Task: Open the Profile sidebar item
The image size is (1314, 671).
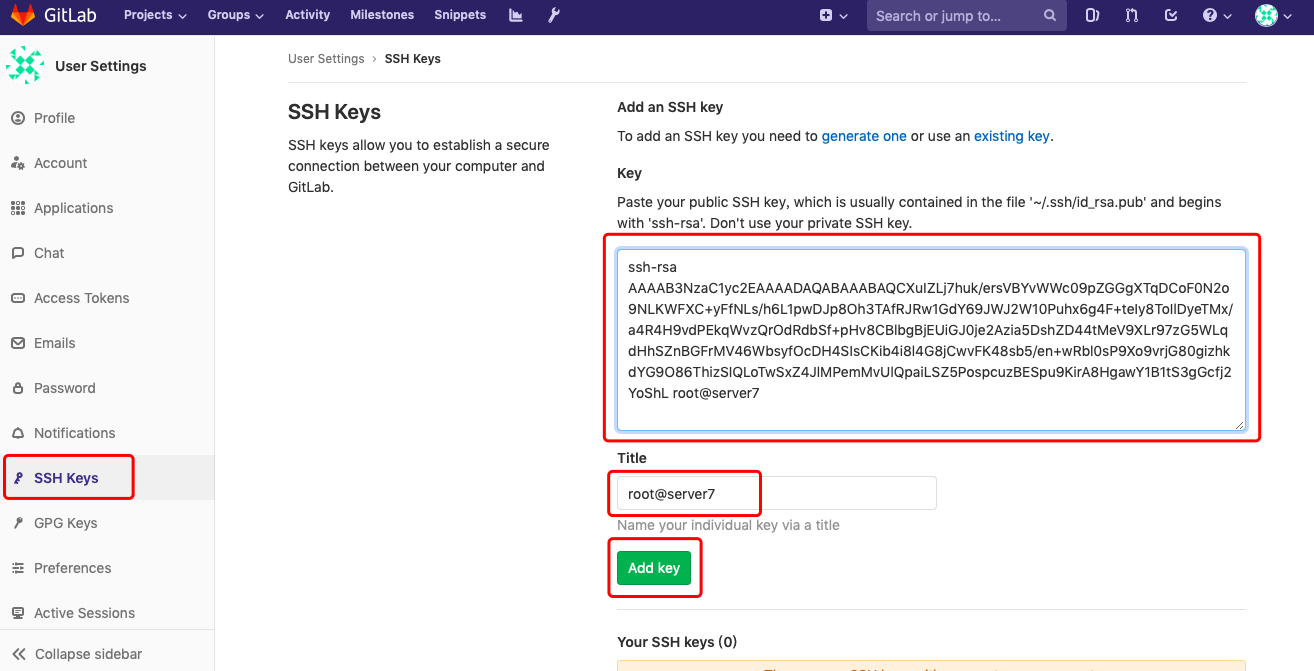Action: [x=54, y=118]
